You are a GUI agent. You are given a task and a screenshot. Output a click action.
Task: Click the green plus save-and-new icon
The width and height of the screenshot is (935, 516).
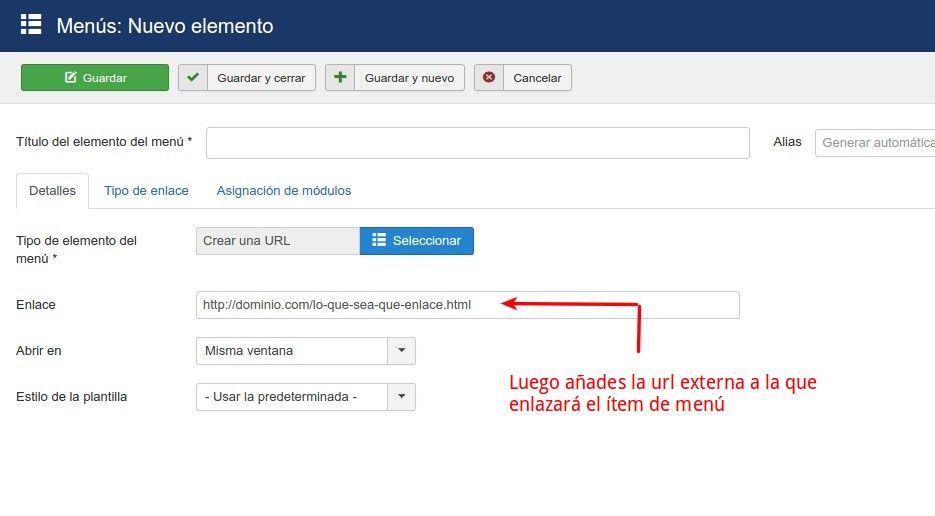[340, 78]
